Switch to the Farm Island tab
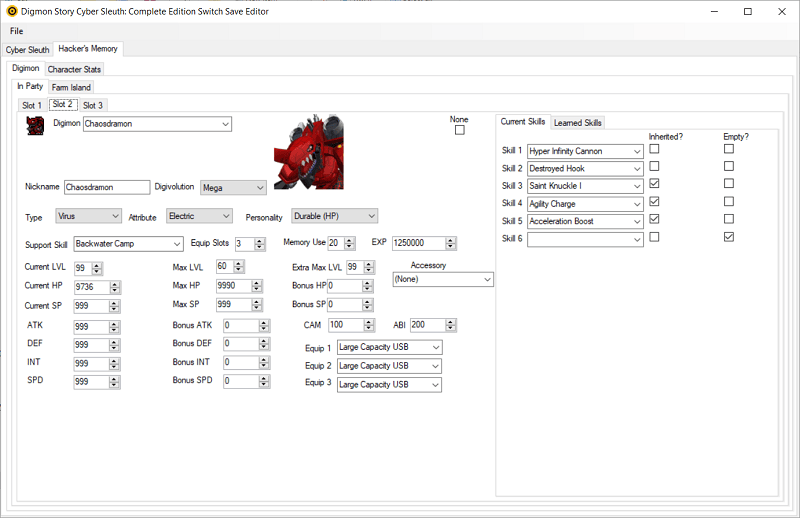This screenshot has height=518, width=800. point(71,87)
